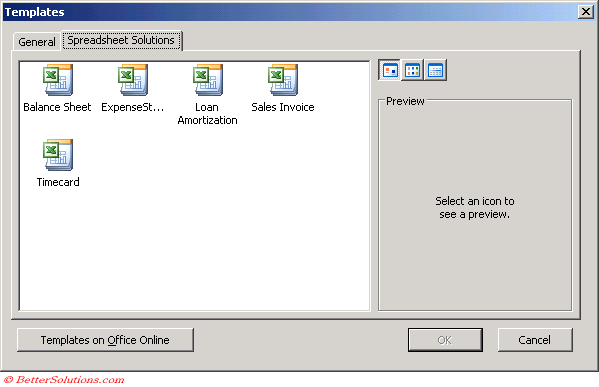Select the ExpenseSt... template icon
Screen dimensions: 599x387
pyautogui.click(x=133, y=80)
